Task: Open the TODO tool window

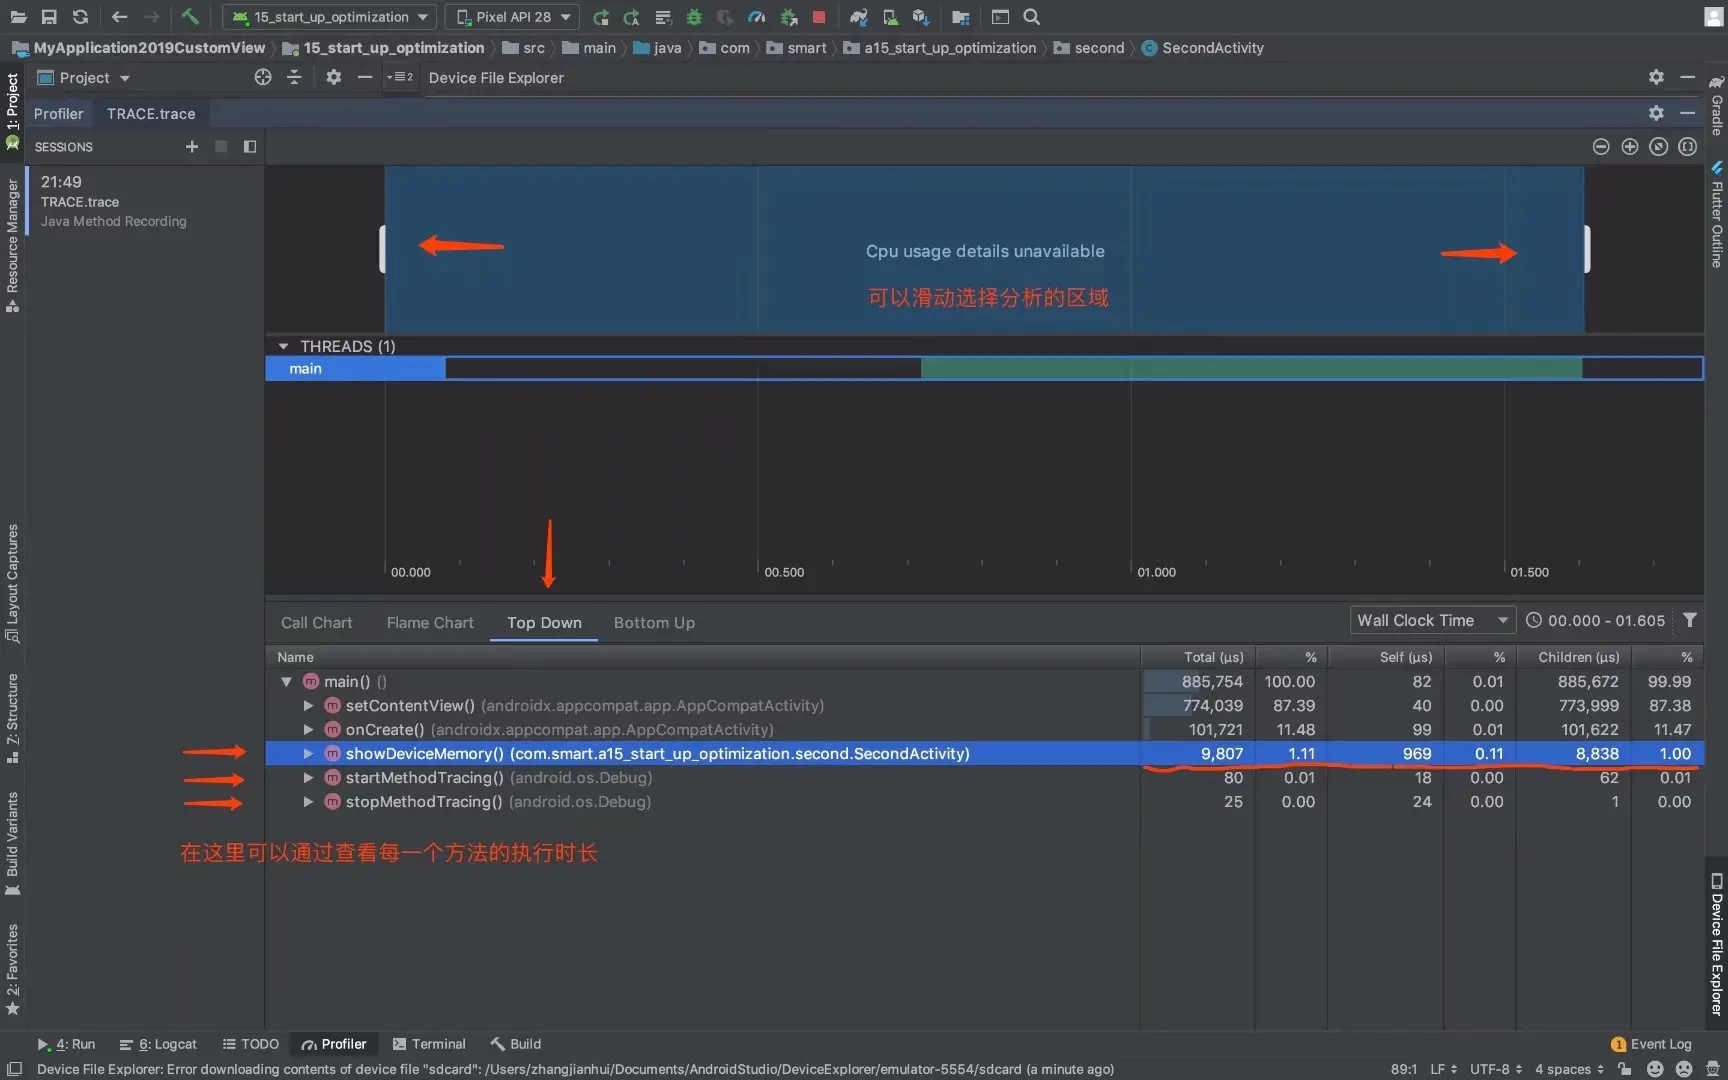Action: pyautogui.click(x=251, y=1044)
